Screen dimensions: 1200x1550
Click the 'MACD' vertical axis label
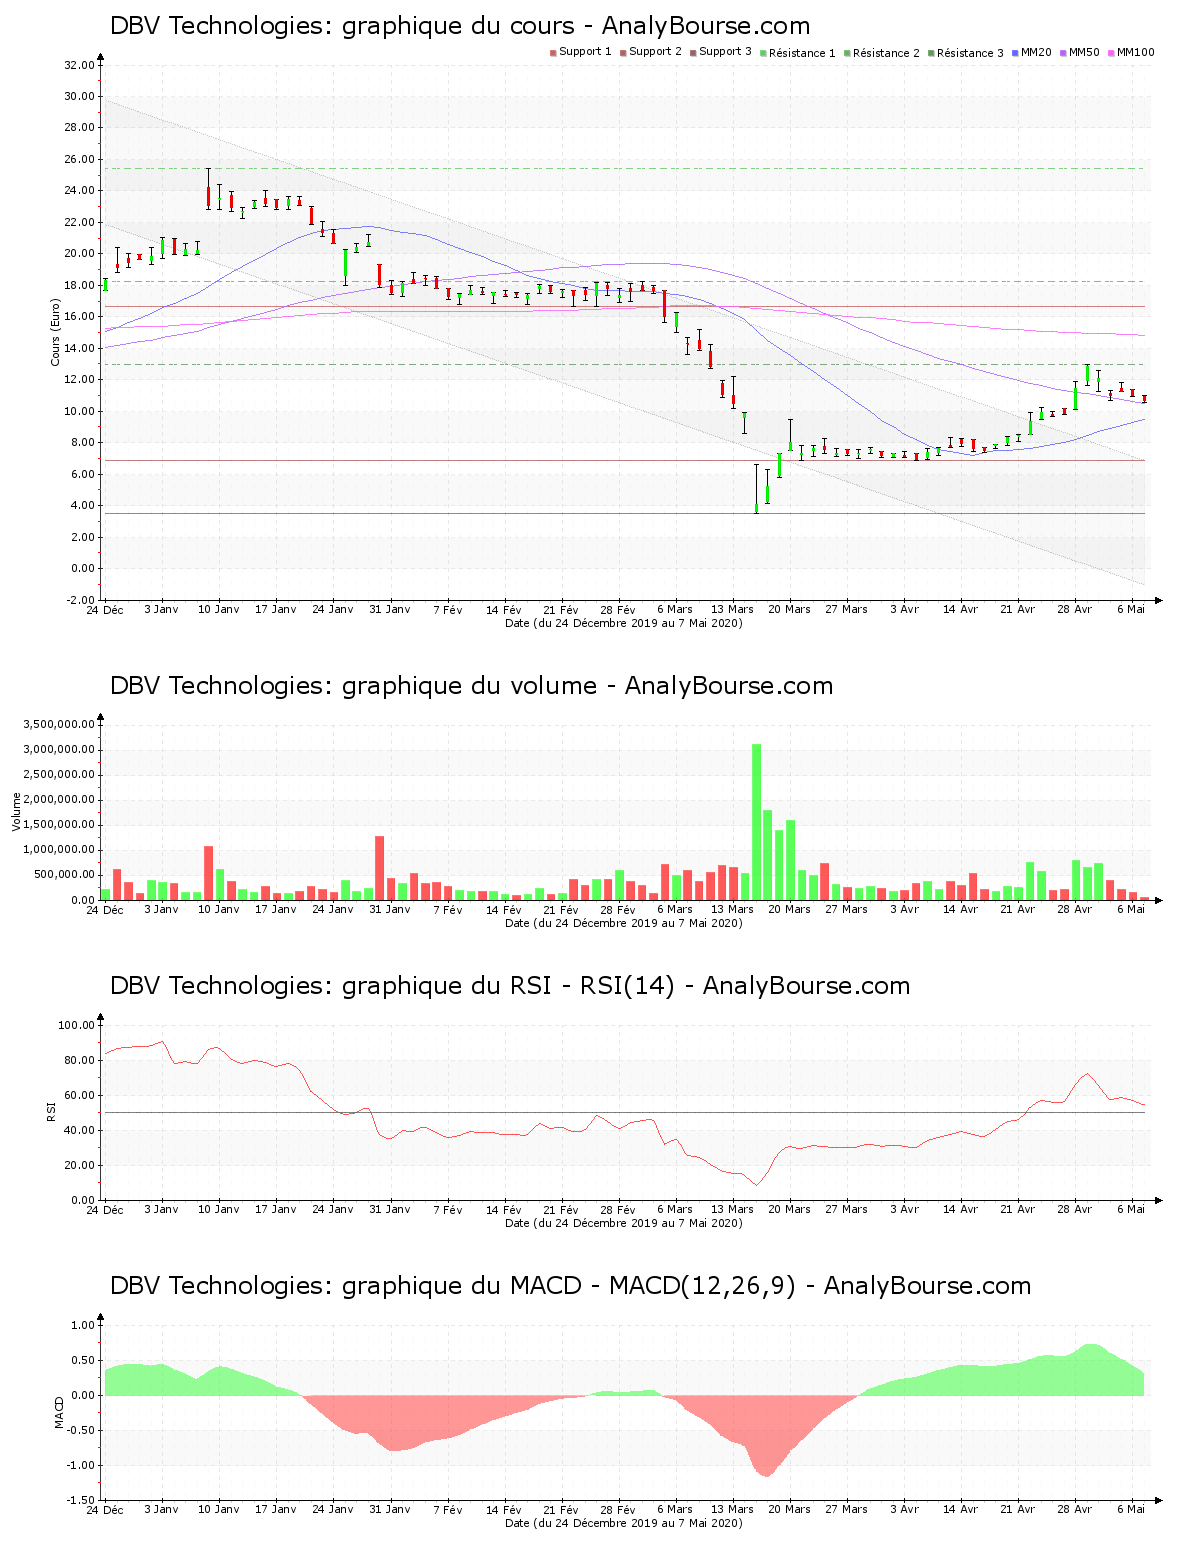point(60,1412)
